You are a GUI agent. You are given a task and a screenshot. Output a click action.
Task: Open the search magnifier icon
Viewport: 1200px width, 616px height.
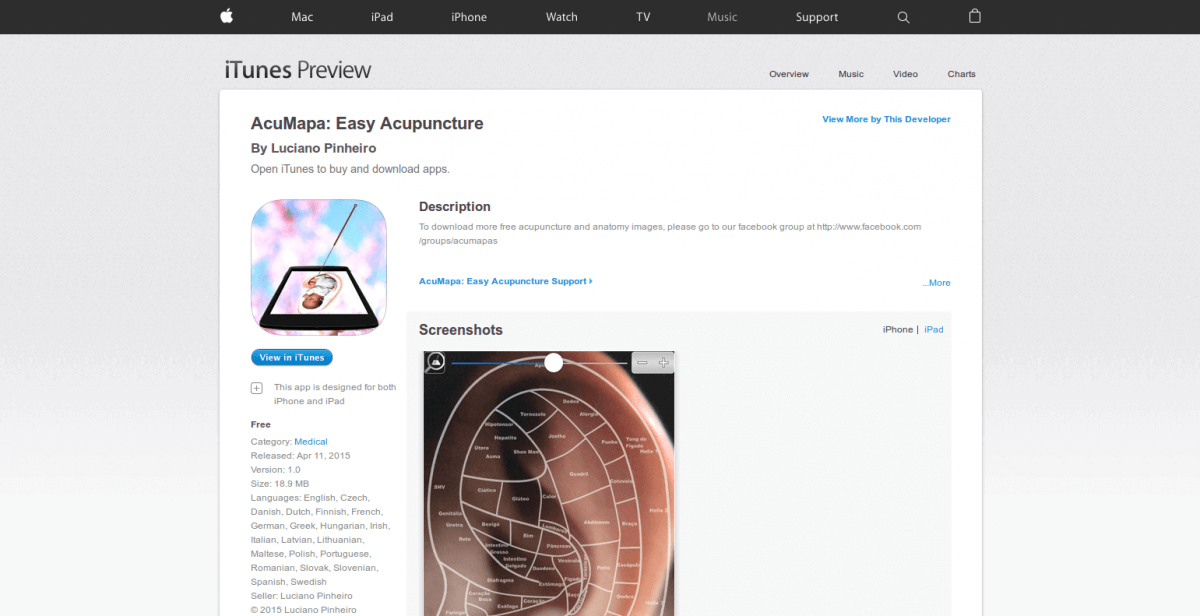903,17
